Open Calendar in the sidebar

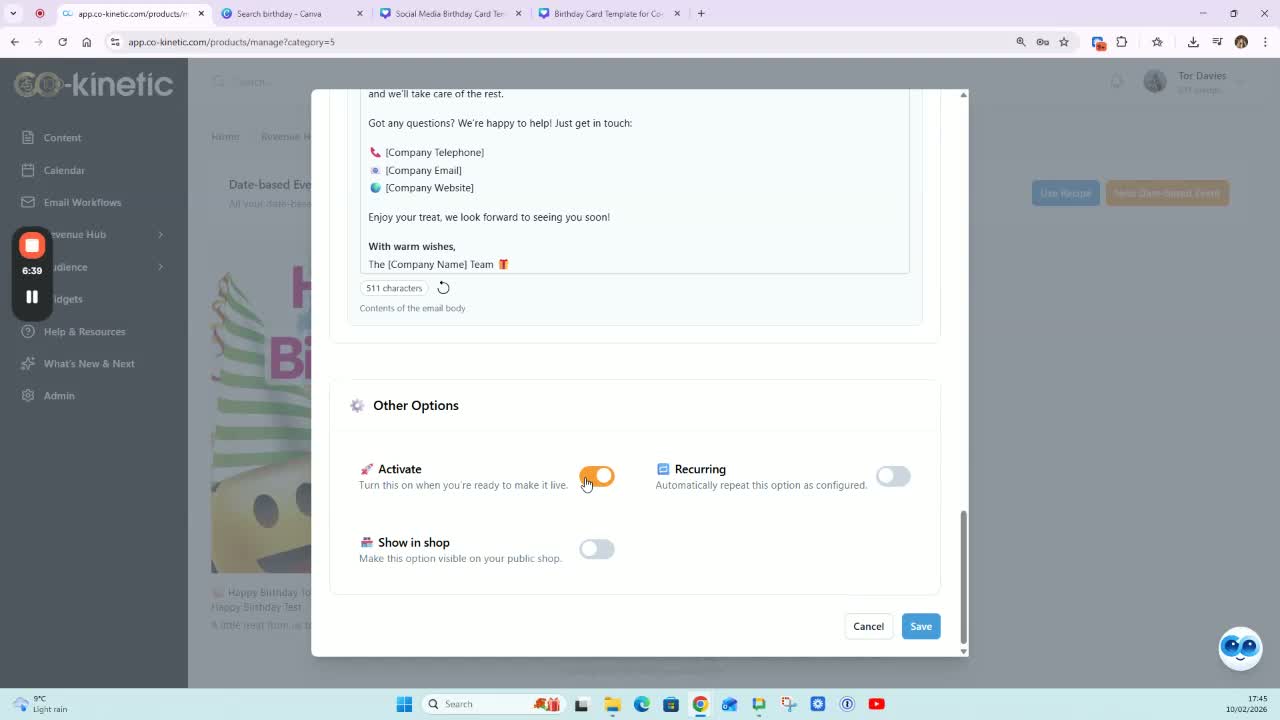point(64,170)
